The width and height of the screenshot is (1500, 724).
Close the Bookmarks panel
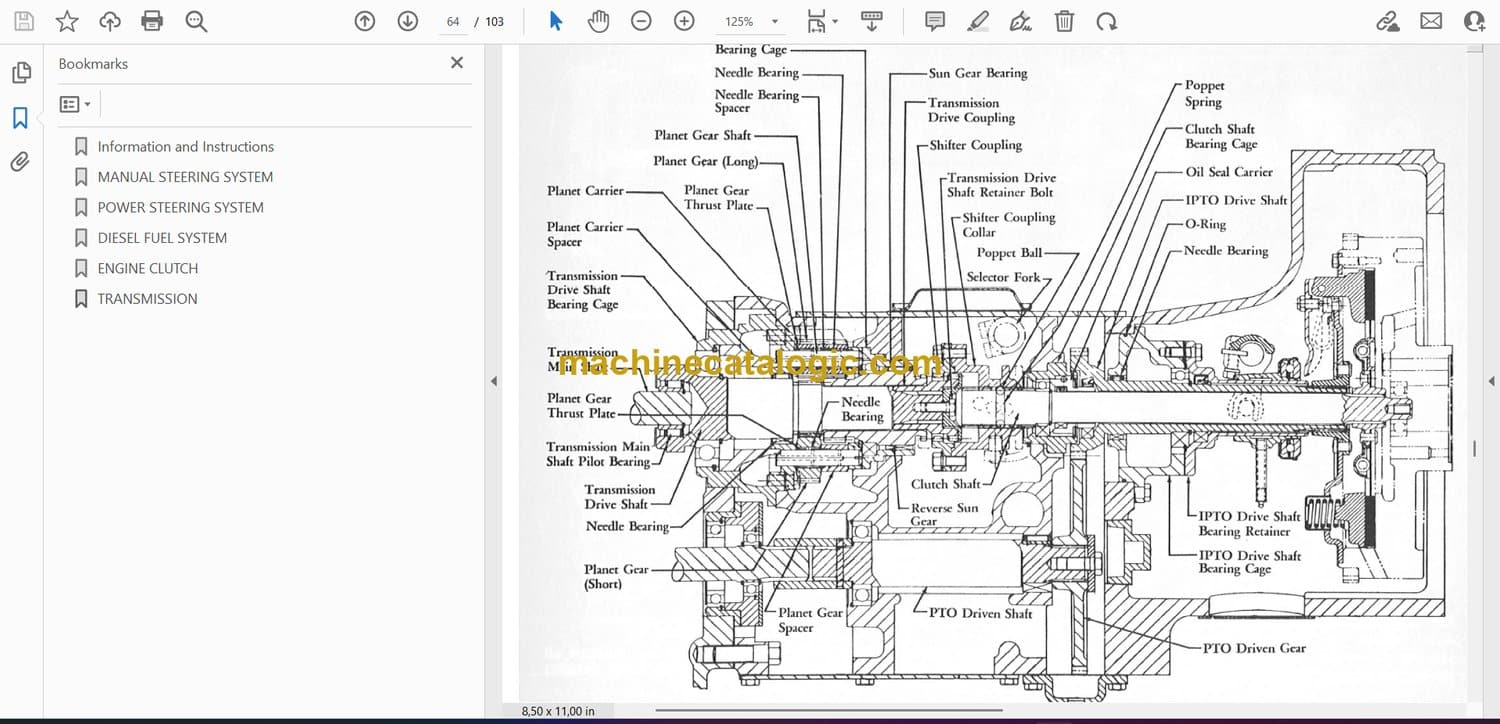tap(457, 63)
